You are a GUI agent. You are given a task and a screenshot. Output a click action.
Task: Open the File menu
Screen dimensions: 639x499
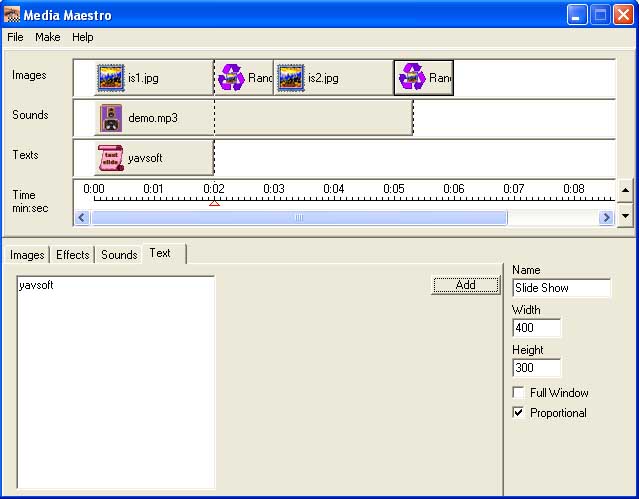(x=15, y=37)
